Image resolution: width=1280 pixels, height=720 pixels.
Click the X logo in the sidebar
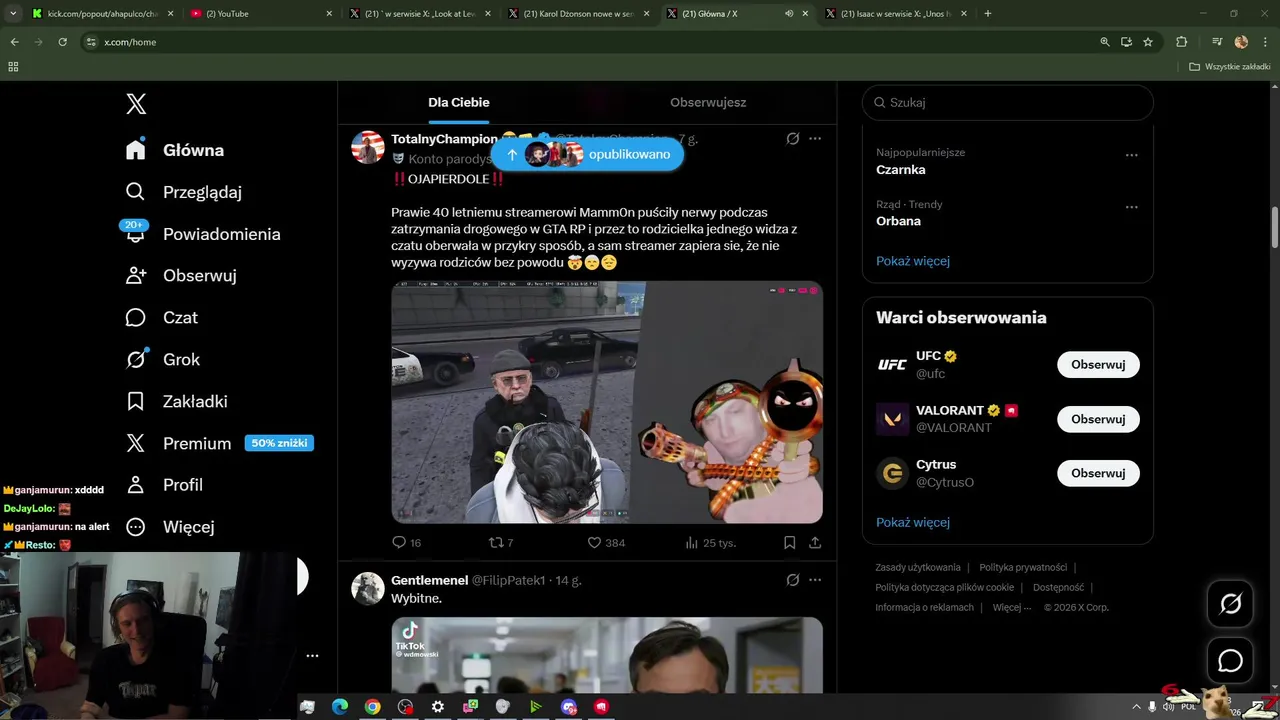coord(136,104)
